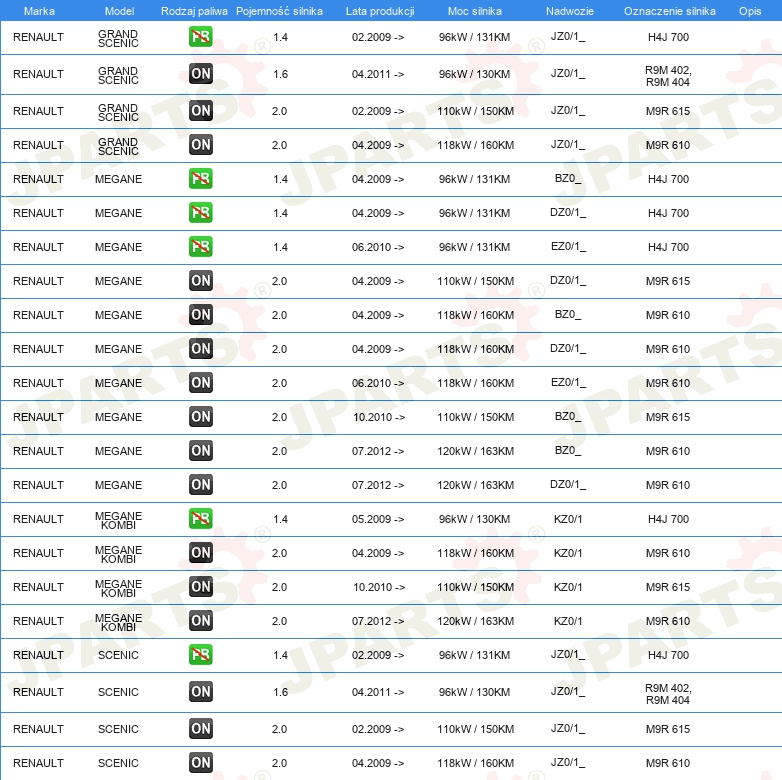782x780 pixels.
Task: Click the Moc silnika column header
Action: tap(475, 10)
